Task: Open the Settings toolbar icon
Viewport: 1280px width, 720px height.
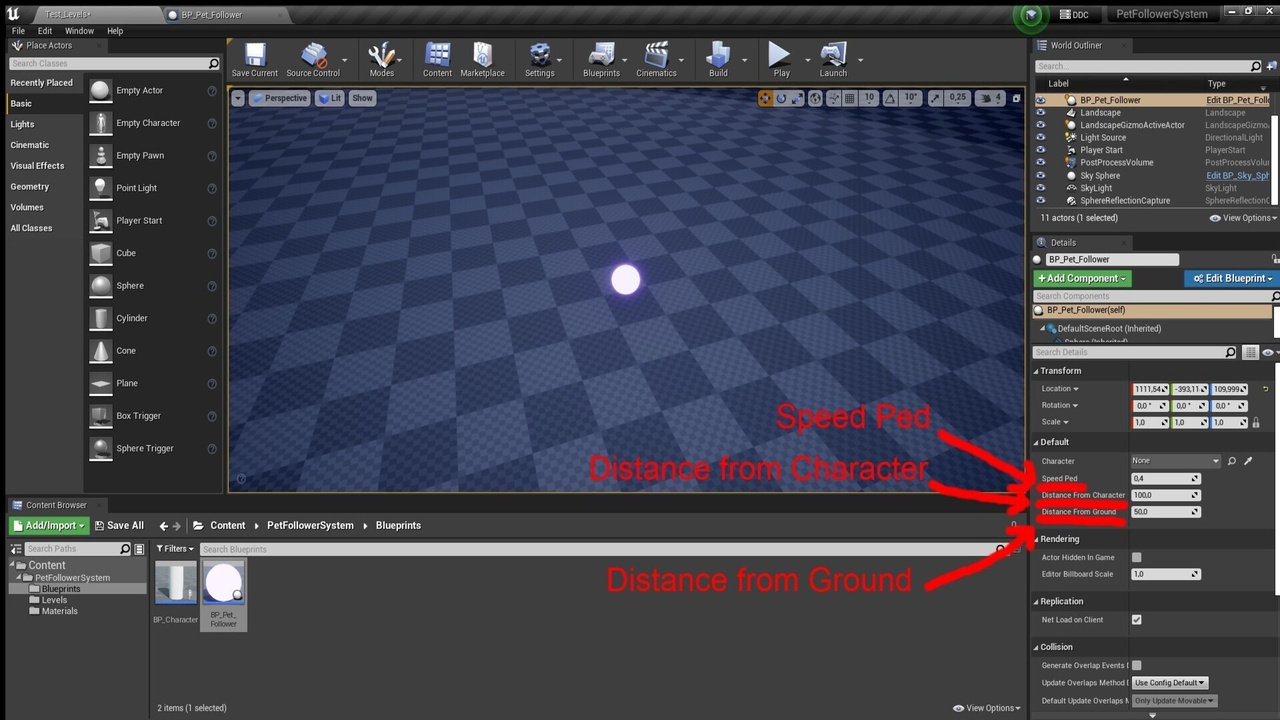Action: coord(539,60)
